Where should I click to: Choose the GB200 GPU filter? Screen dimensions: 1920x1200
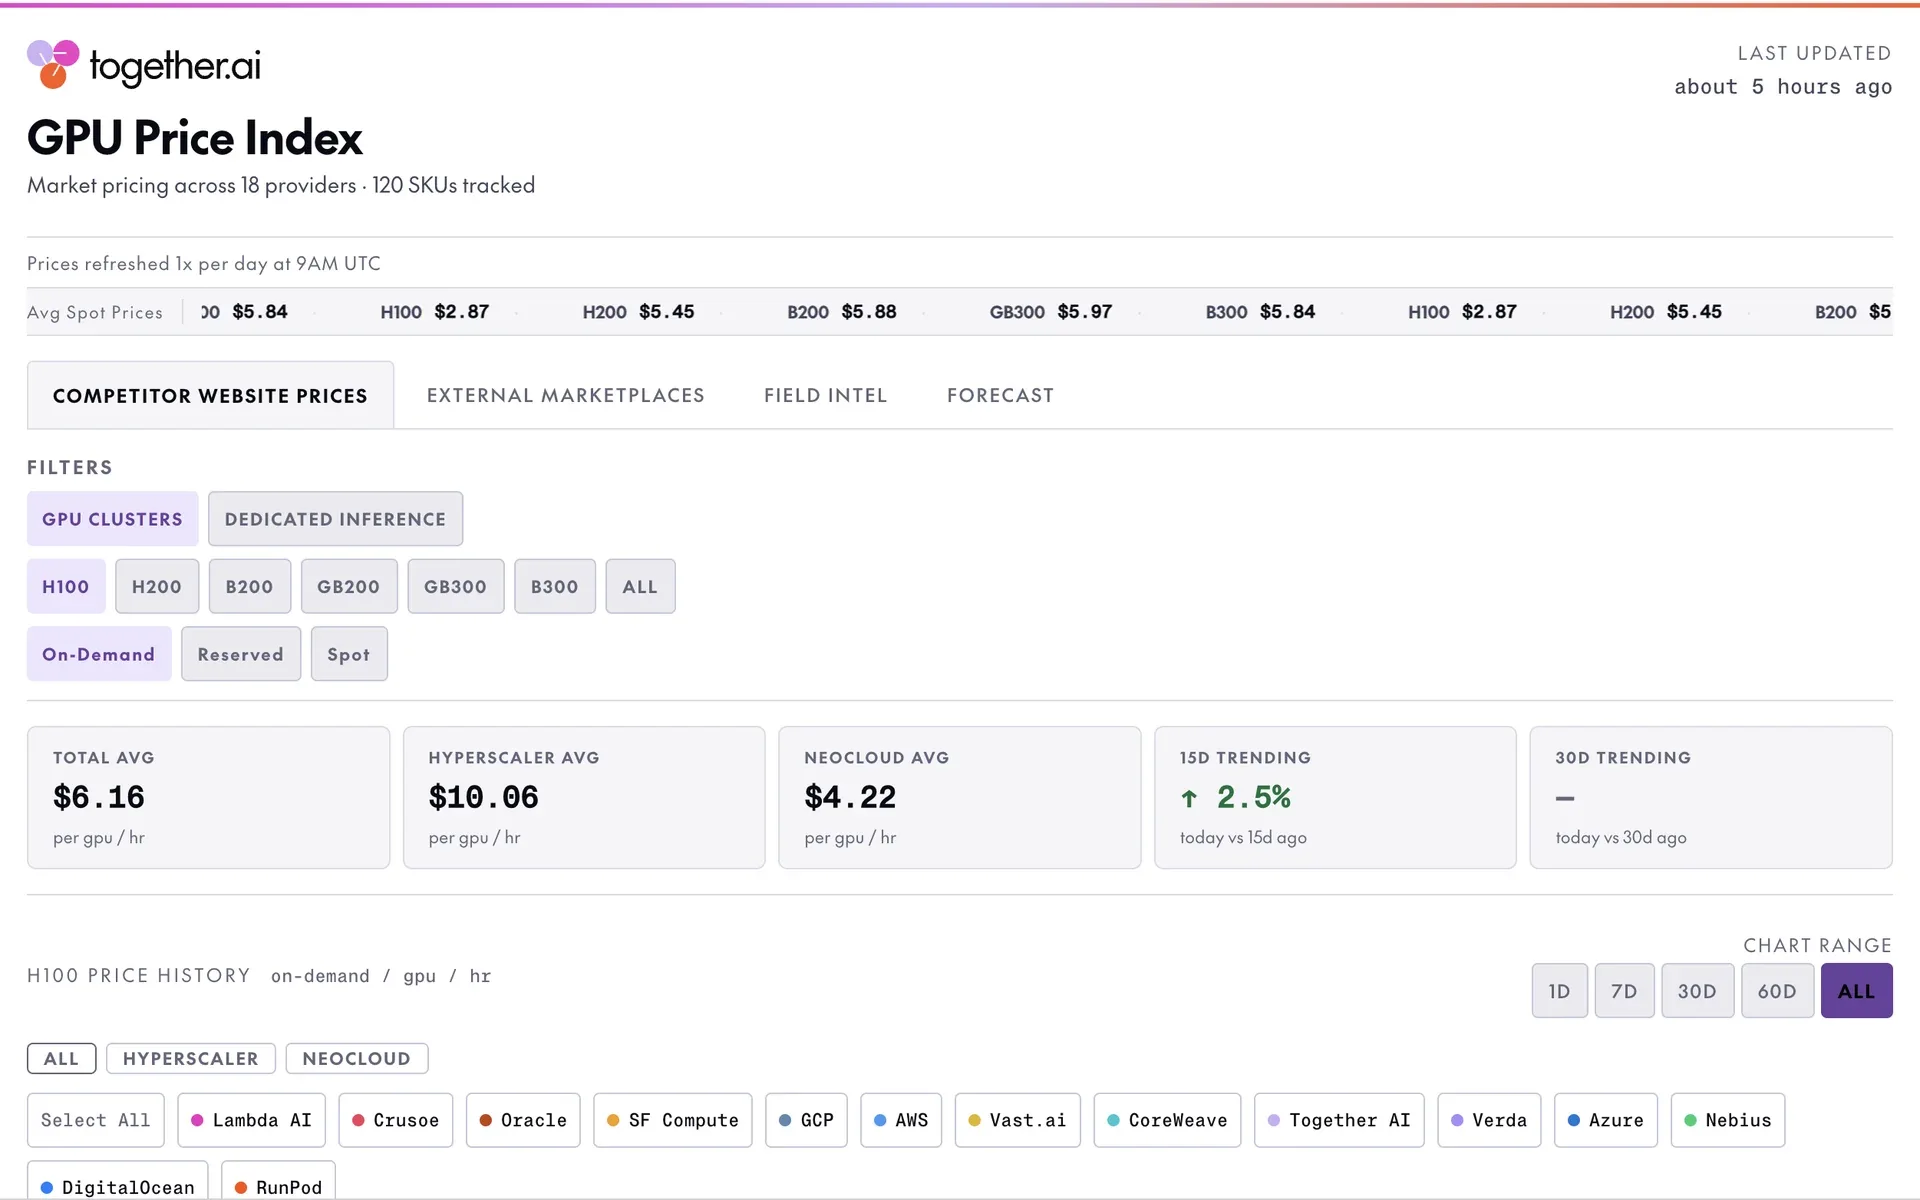coord(349,587)
